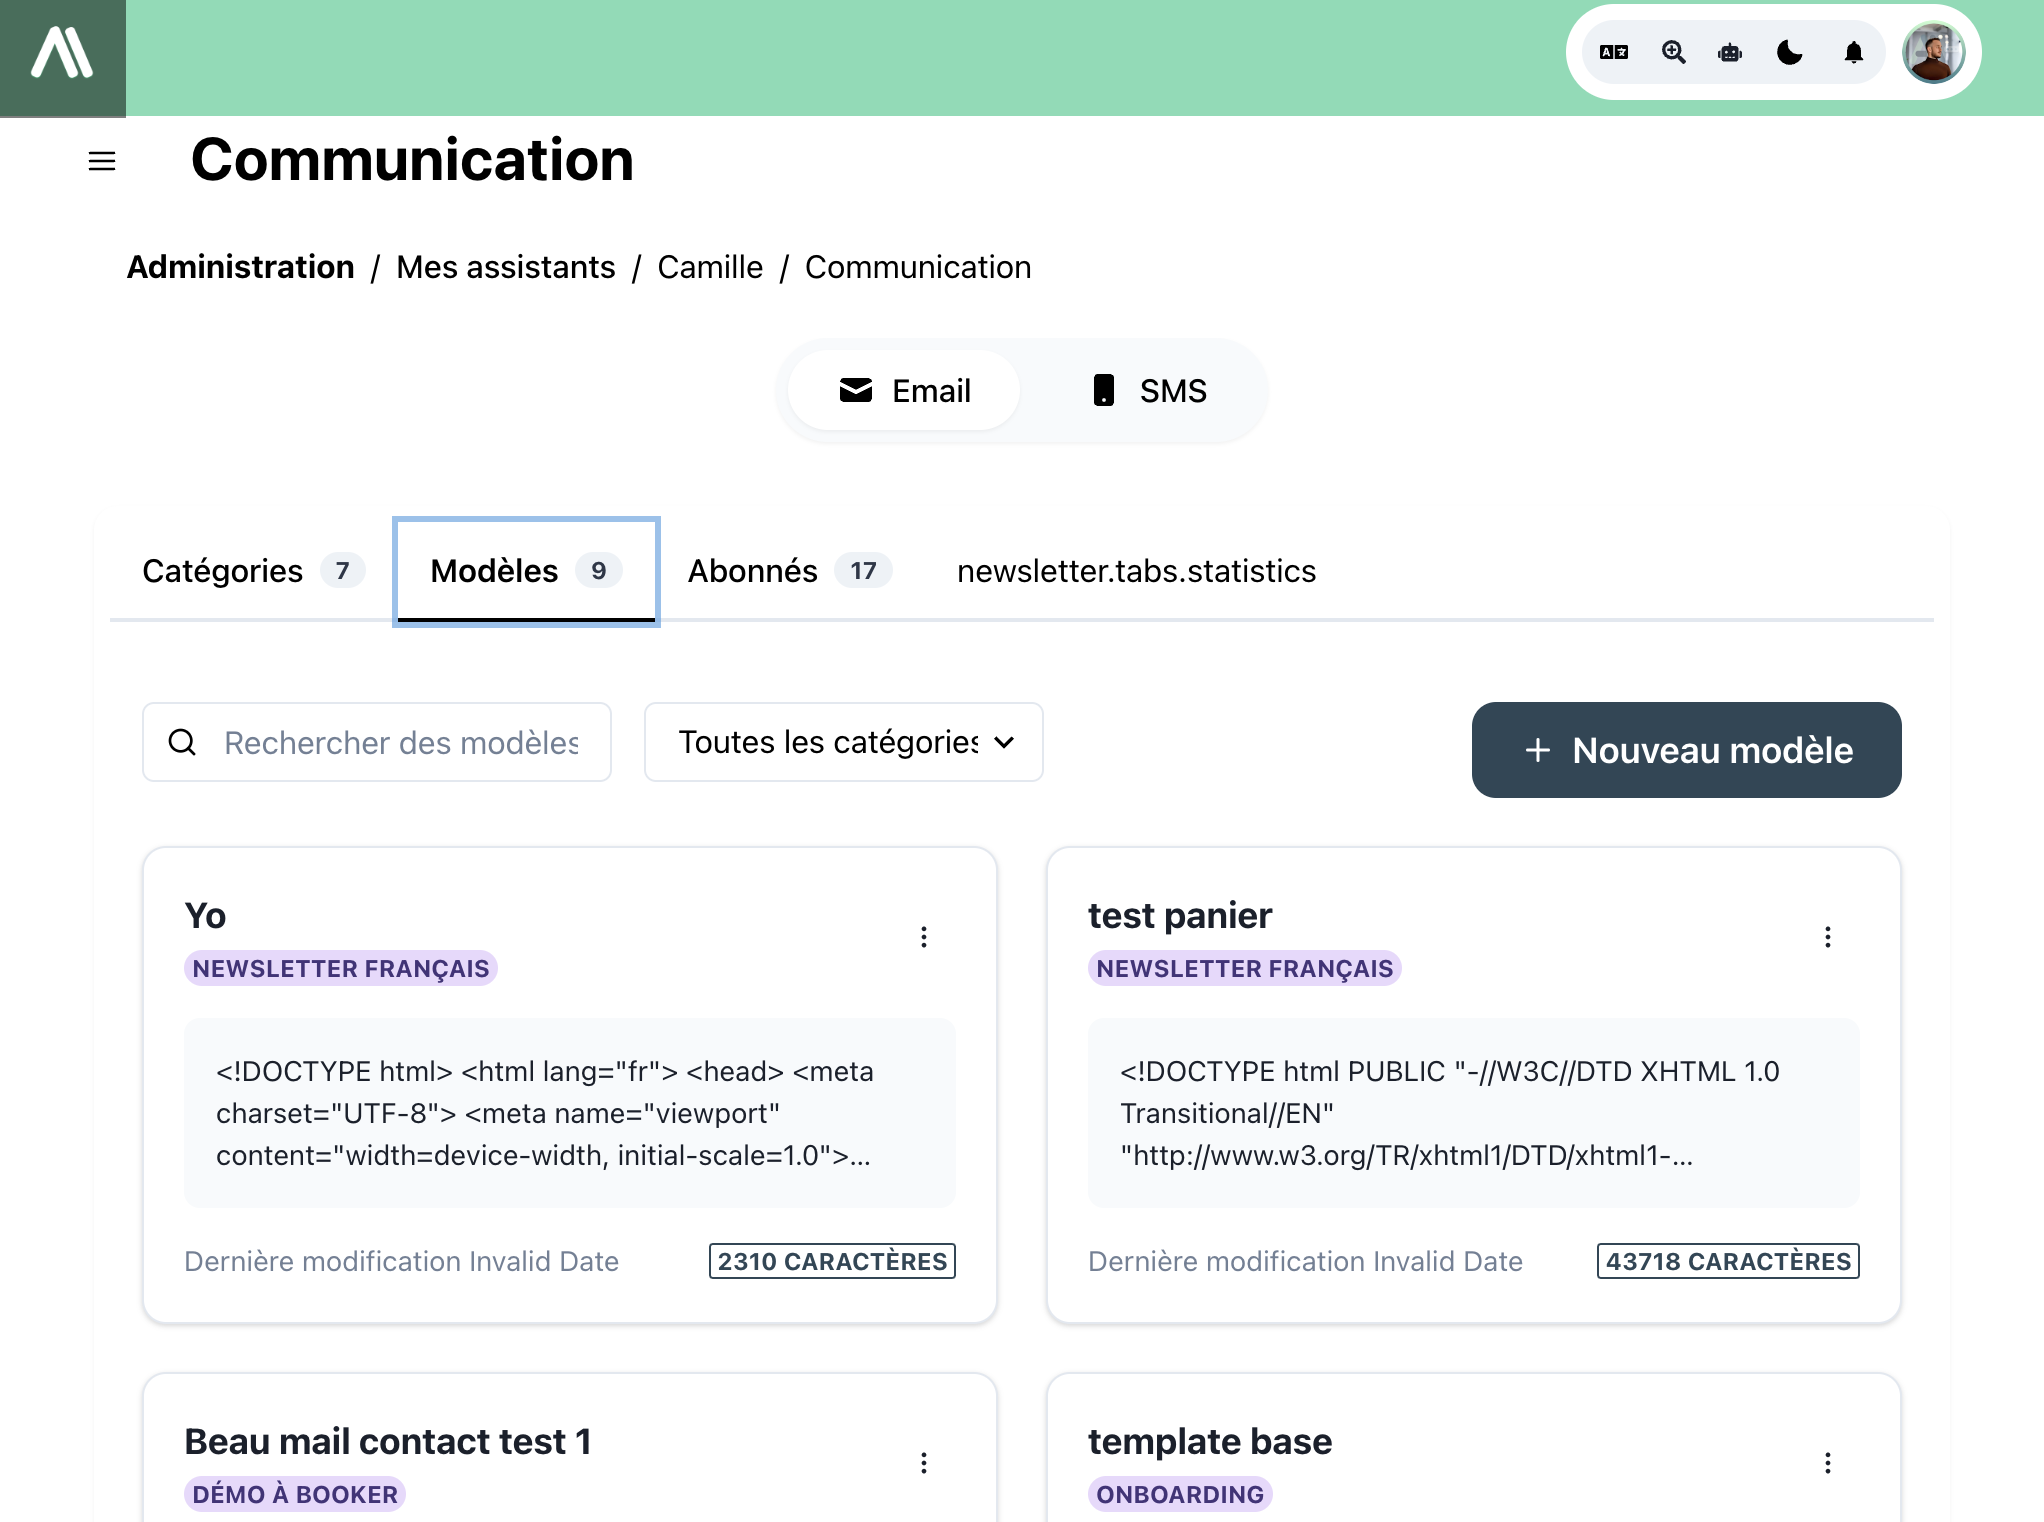Open the robot assistant icon
This screenshot has width=2044, height=1522.
pyautogui.click(x=1730, y=53)
